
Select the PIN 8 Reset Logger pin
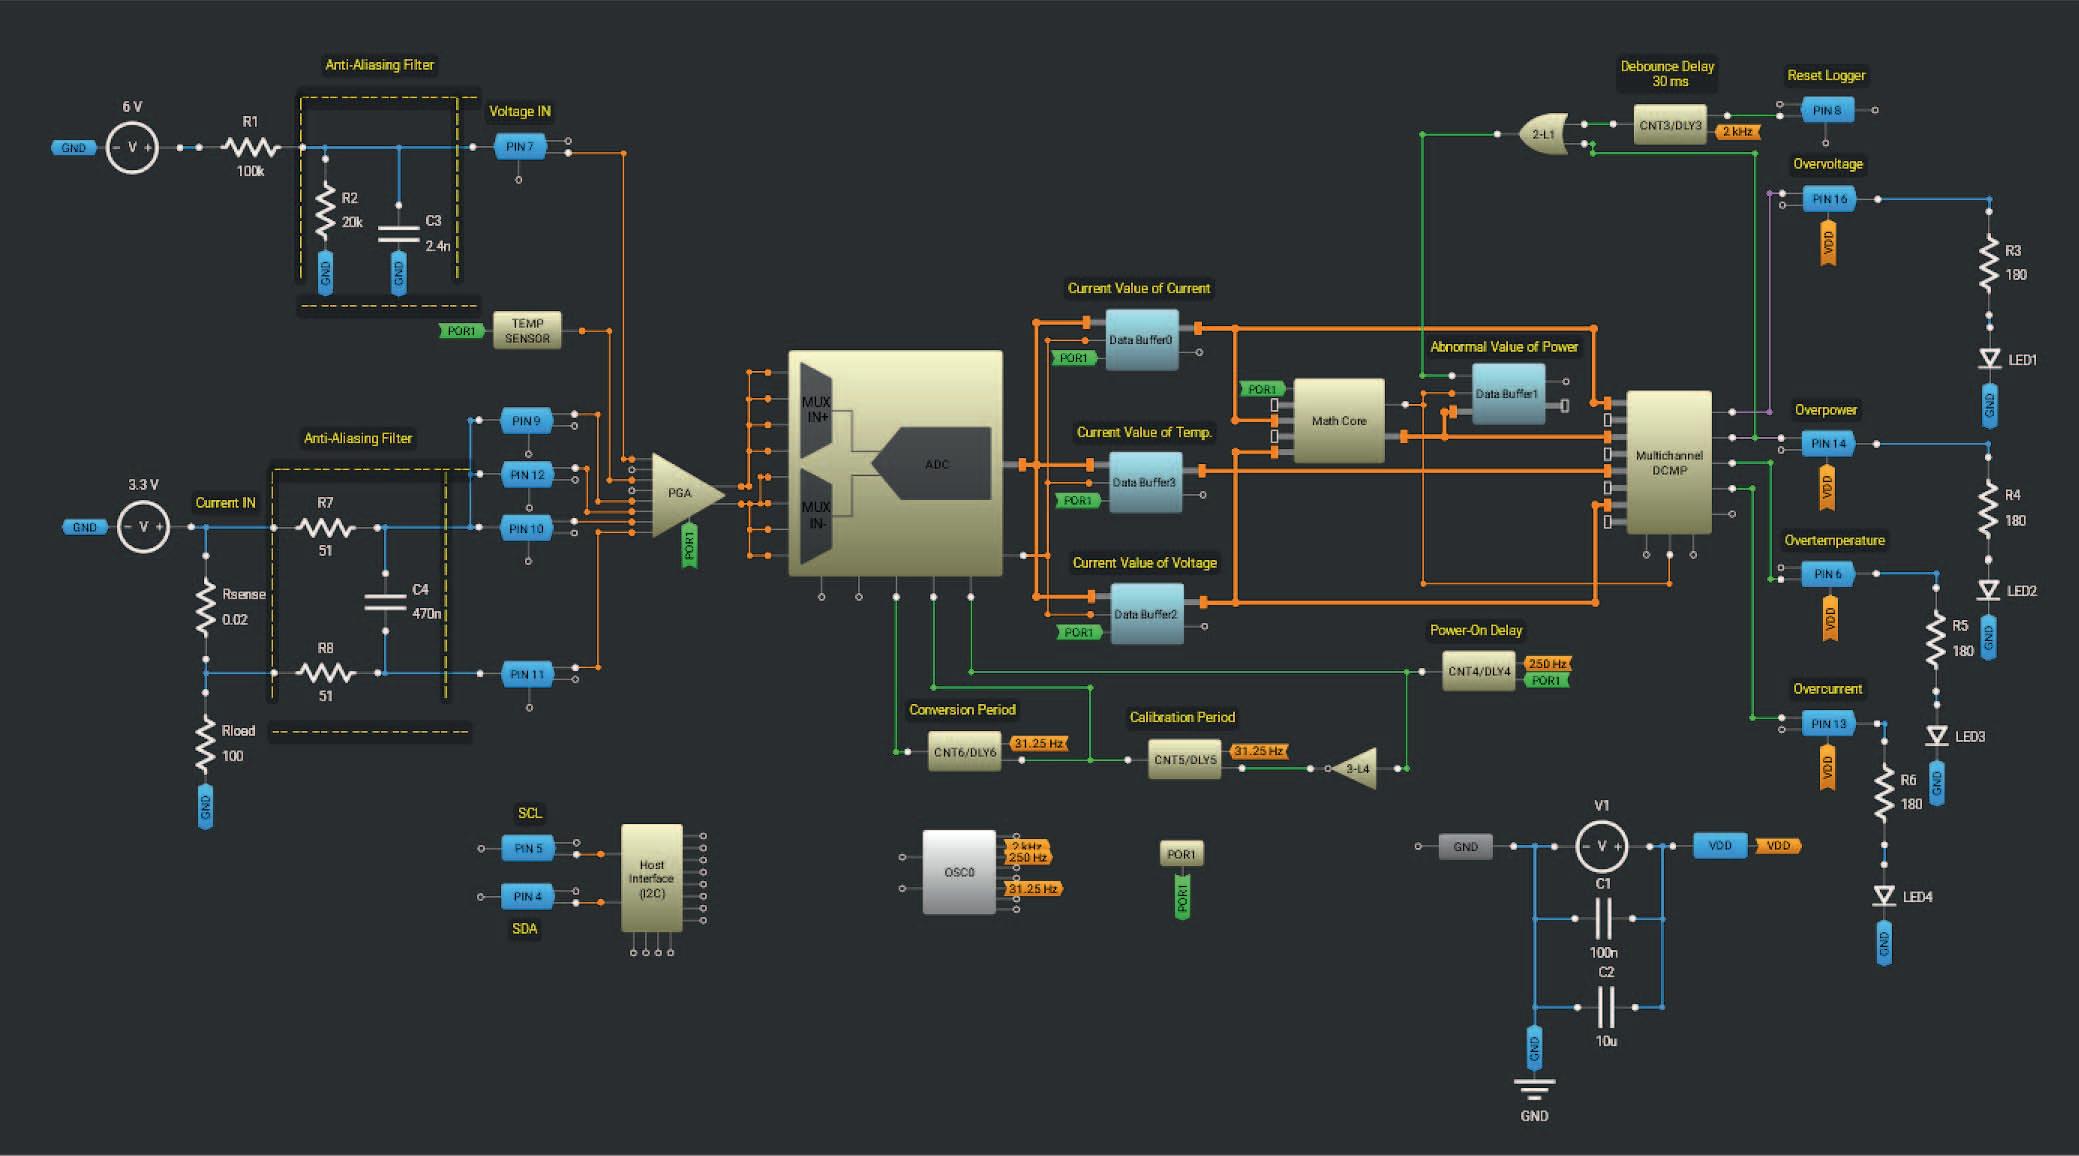click(x=1826, y=110)
